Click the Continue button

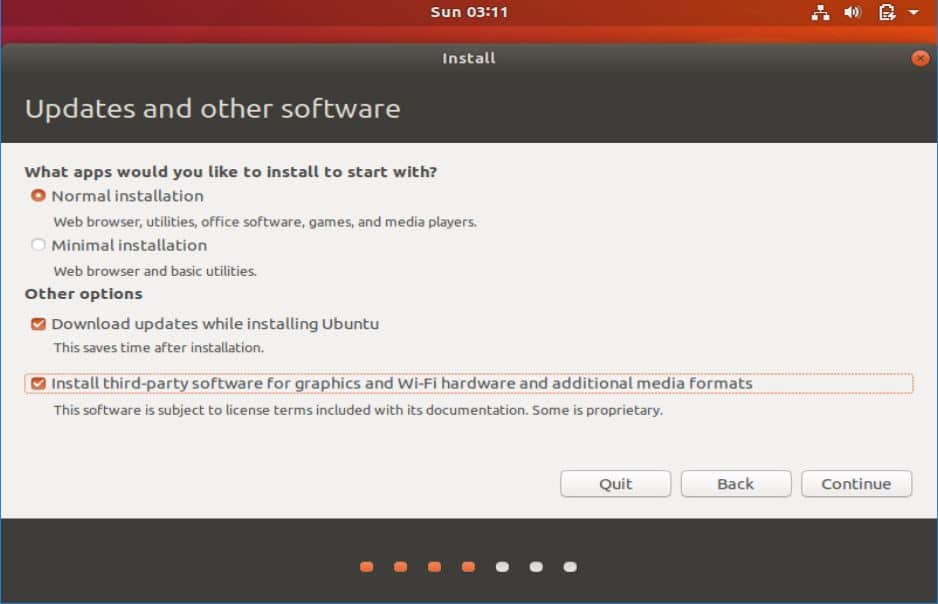point(856,484)
